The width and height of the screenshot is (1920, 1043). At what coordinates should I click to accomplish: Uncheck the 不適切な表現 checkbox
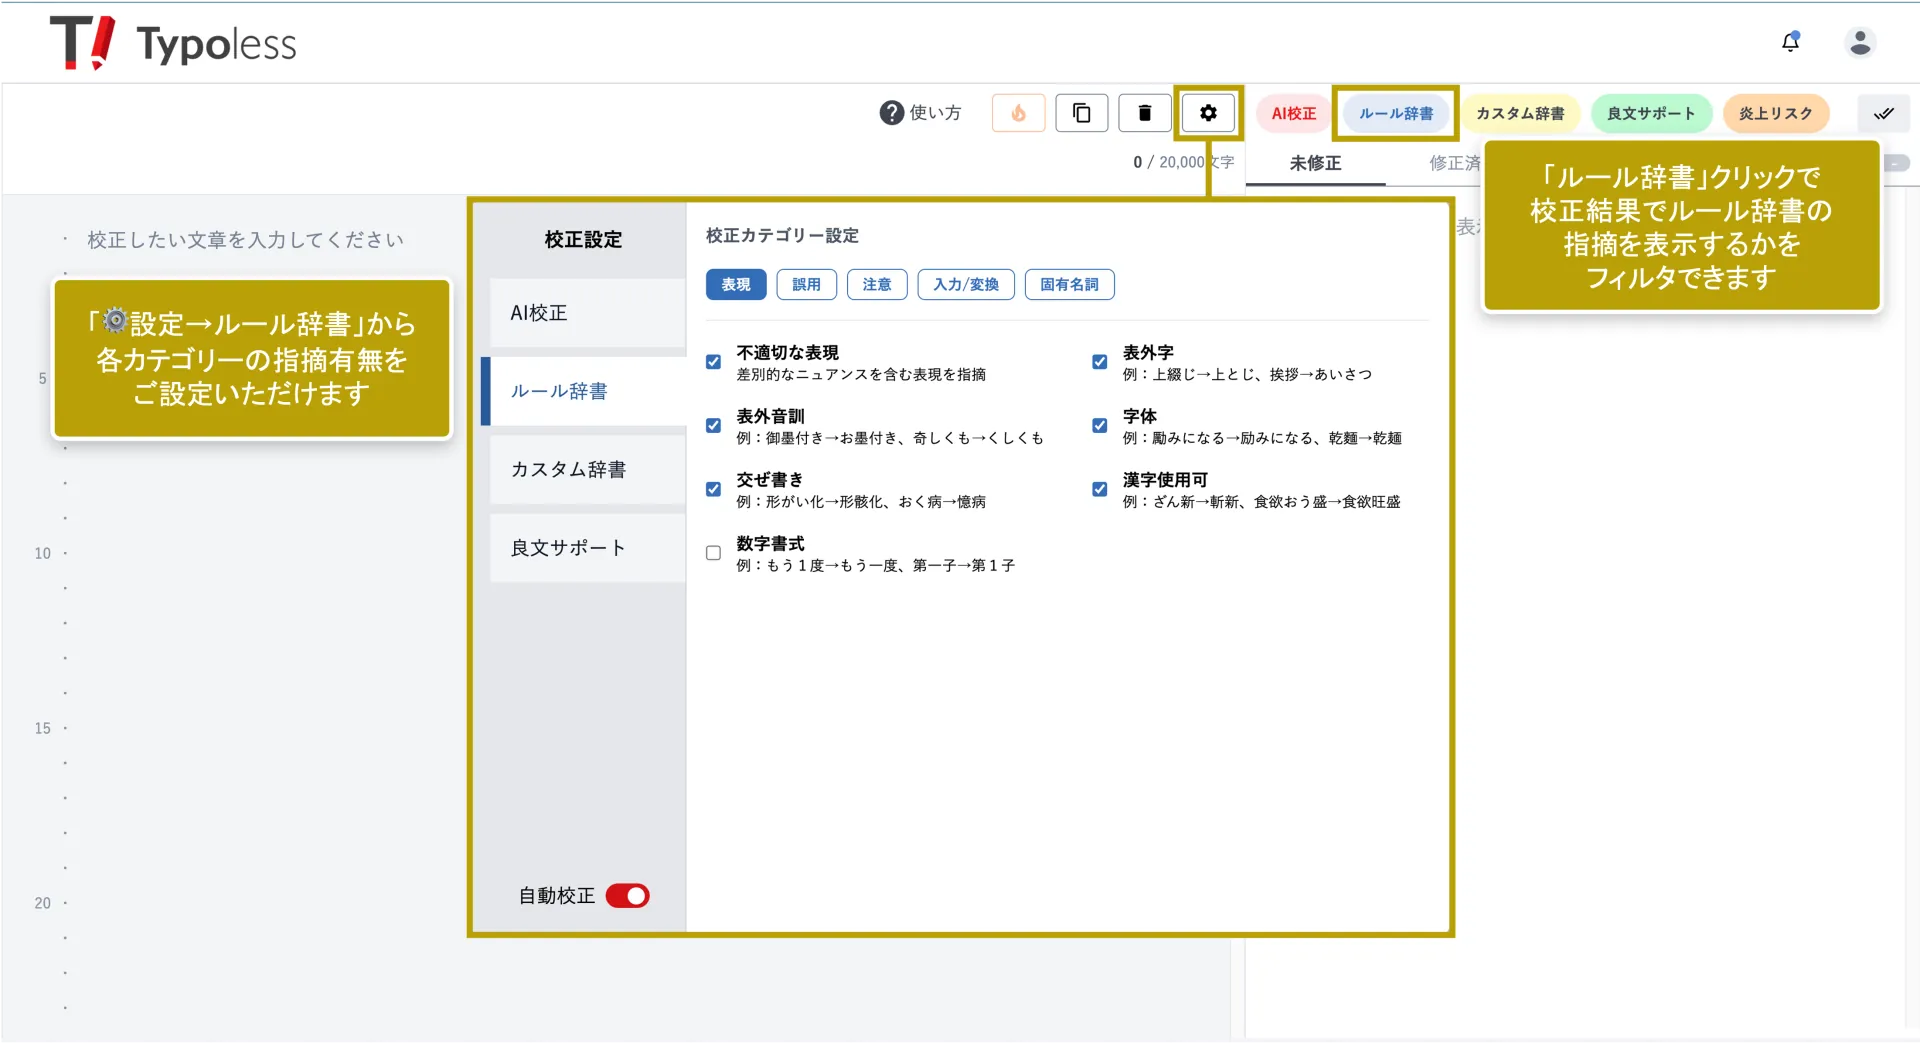point(713,362)
